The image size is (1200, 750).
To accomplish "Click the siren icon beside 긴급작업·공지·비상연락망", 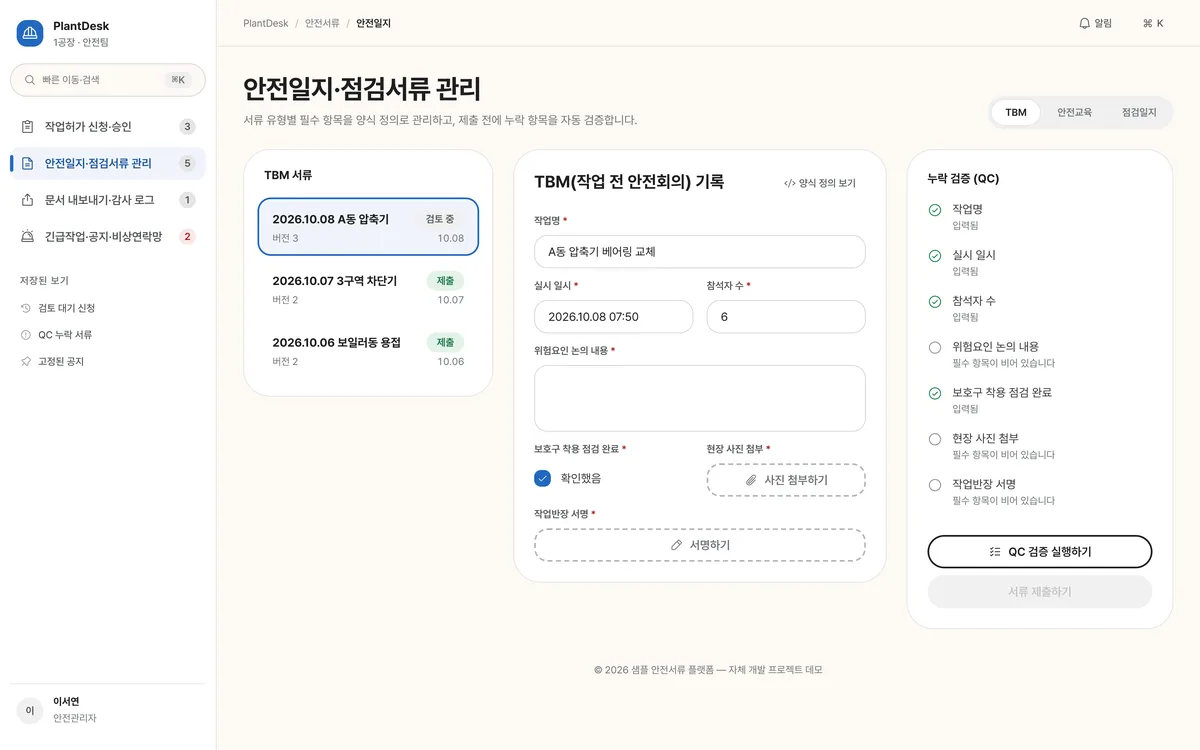I will (27, 237).
